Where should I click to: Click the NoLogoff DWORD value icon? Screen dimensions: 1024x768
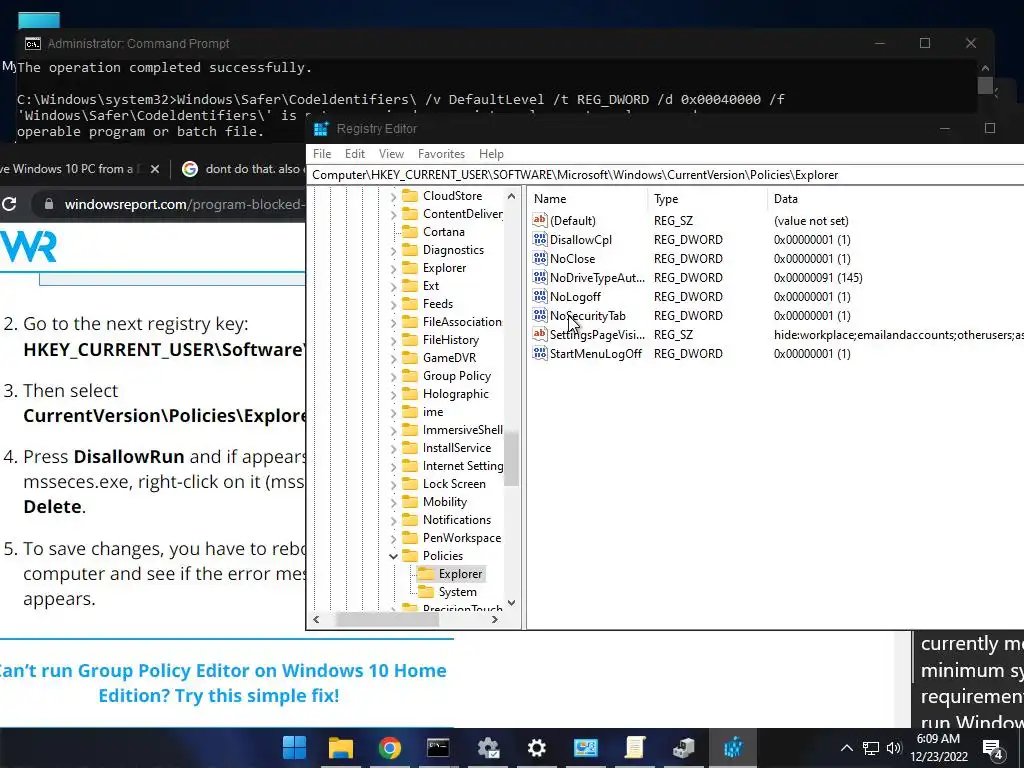tap(539, 296)
